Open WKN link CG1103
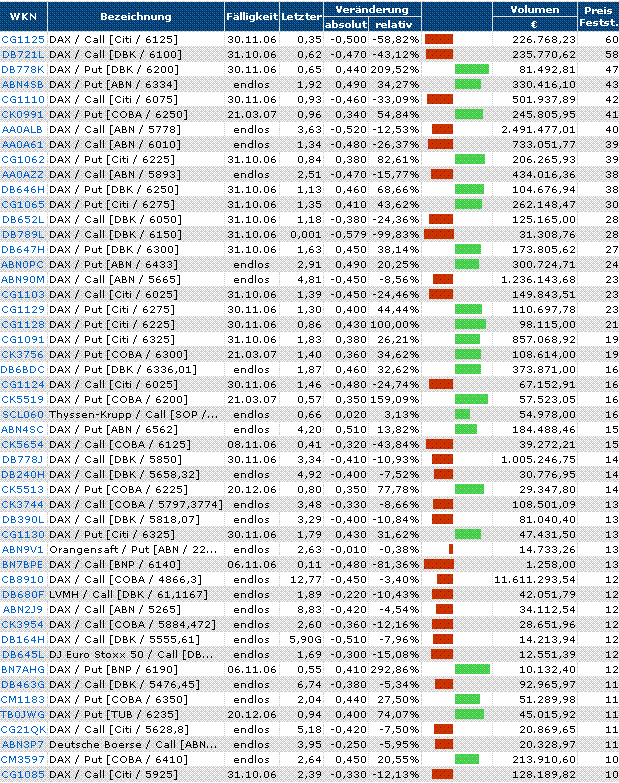The image size is (619, 783). coord(23,294)
